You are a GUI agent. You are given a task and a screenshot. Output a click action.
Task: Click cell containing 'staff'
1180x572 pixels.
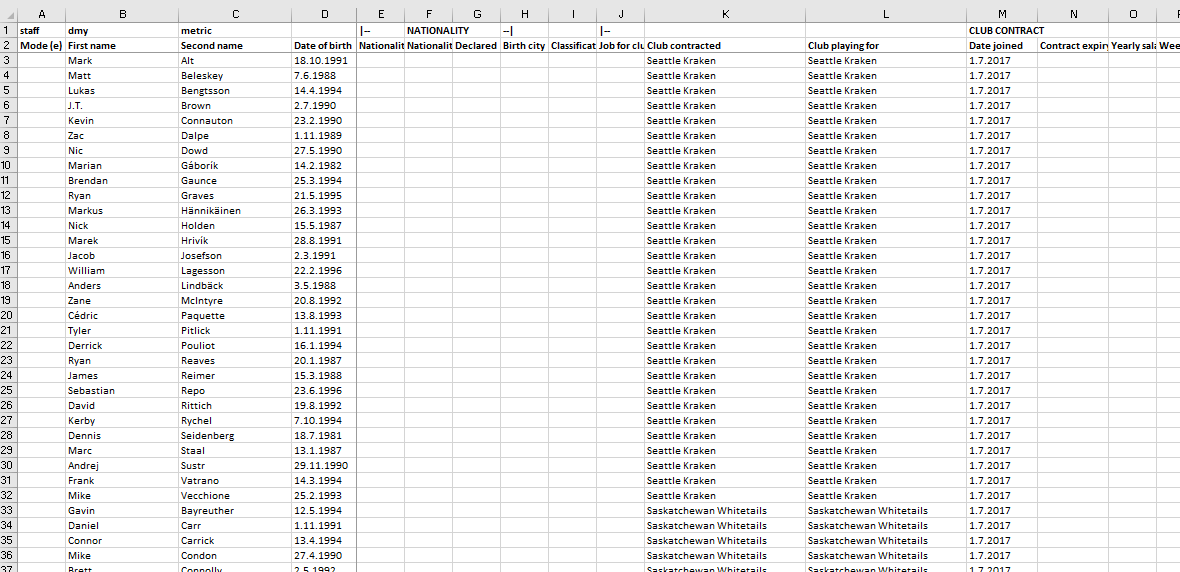point(41,31)
